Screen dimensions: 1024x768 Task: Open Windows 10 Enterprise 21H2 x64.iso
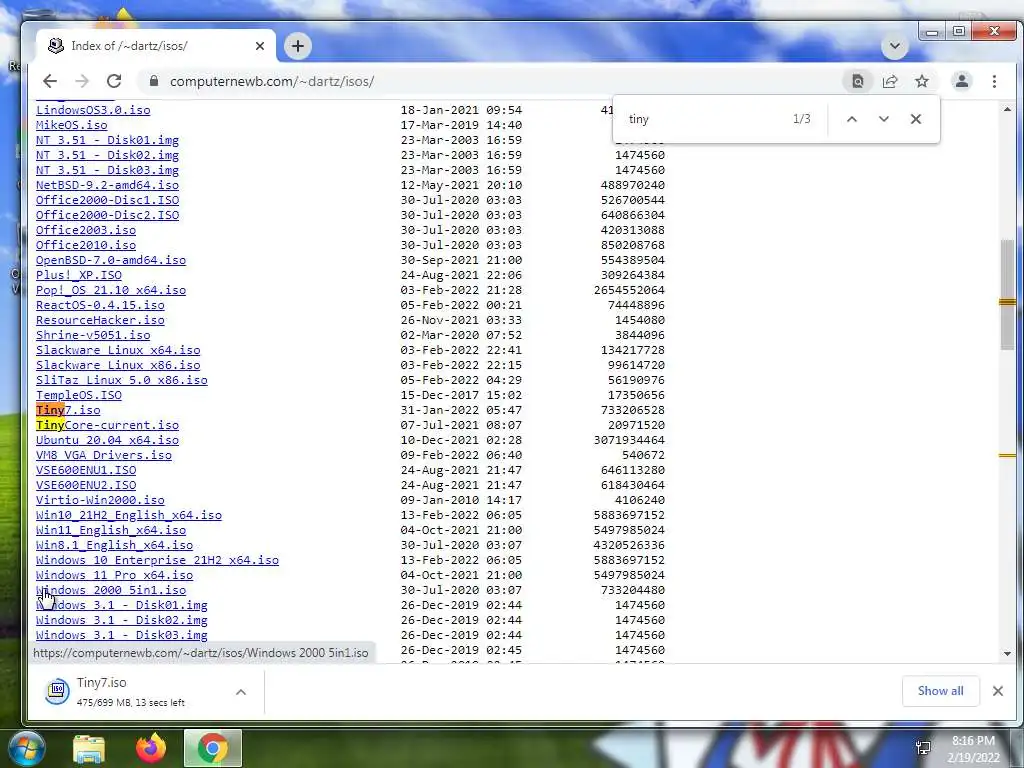pyautogui.click(x=157, y=560)
